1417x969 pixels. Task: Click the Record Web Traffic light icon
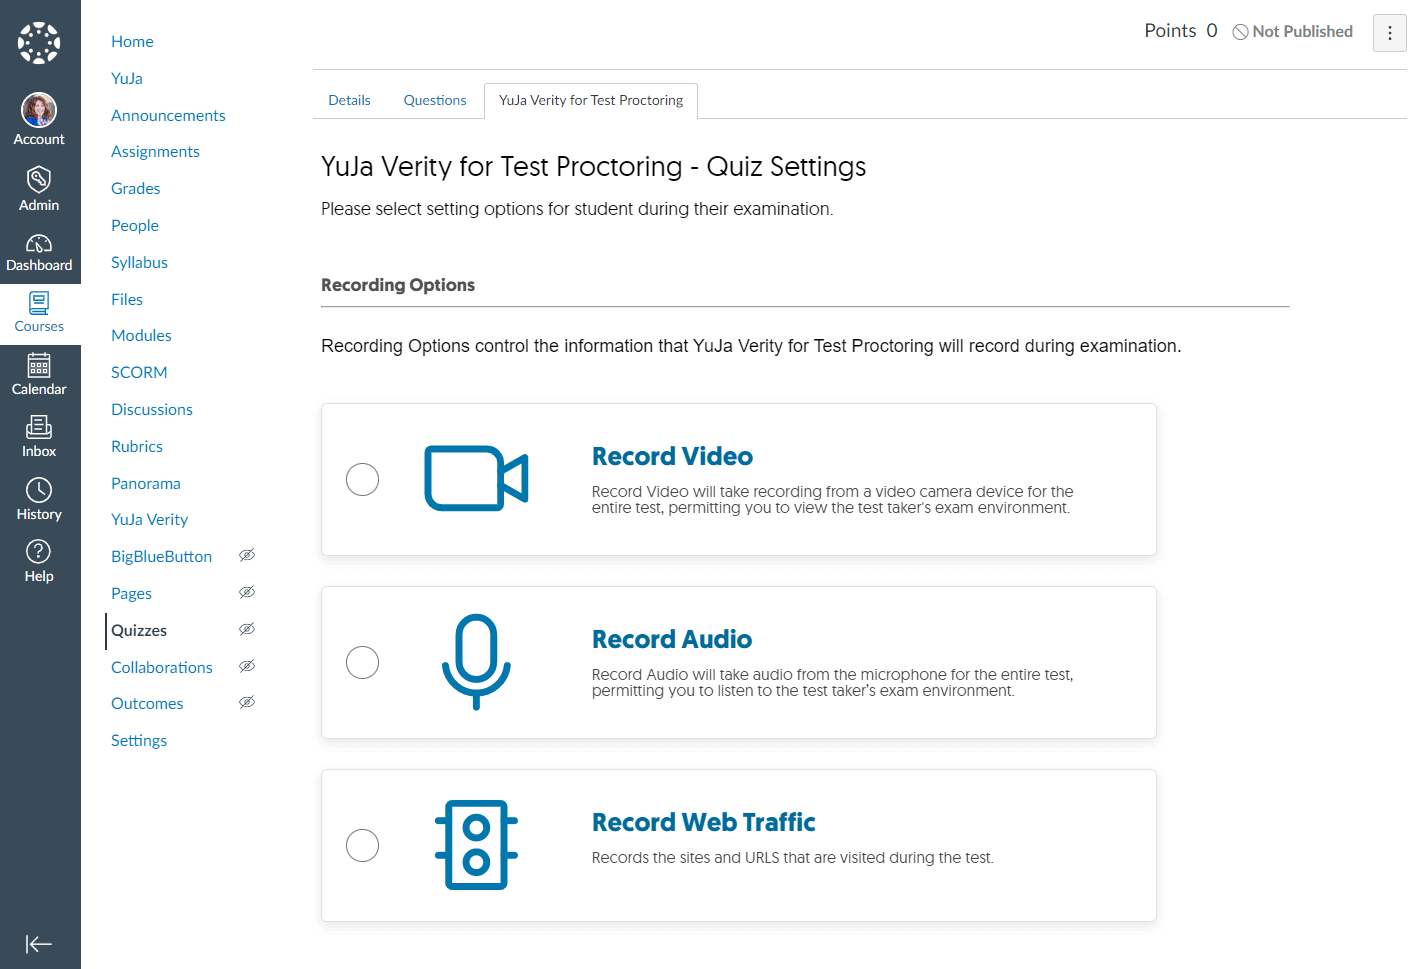476,845
